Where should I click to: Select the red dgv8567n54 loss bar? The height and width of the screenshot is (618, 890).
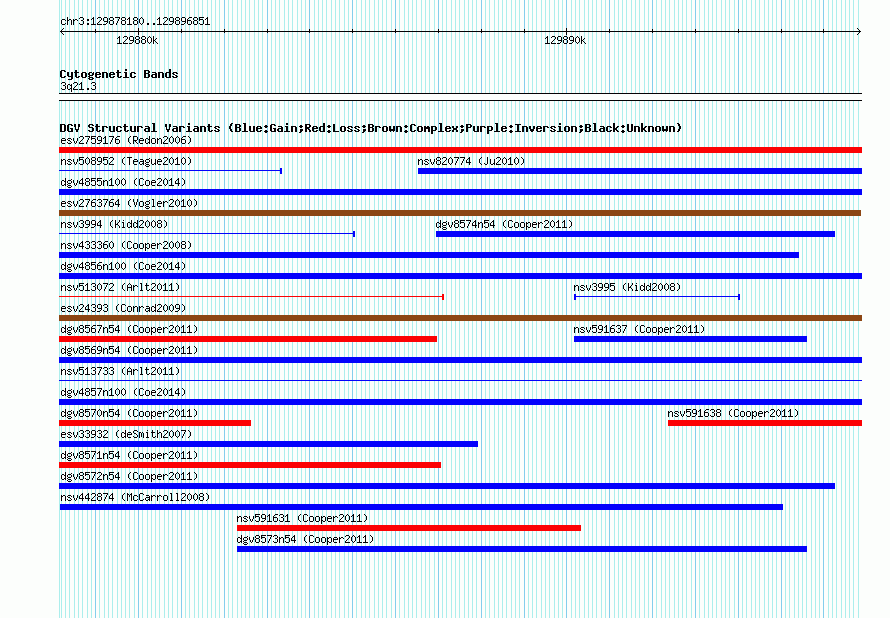coord(248,339)
